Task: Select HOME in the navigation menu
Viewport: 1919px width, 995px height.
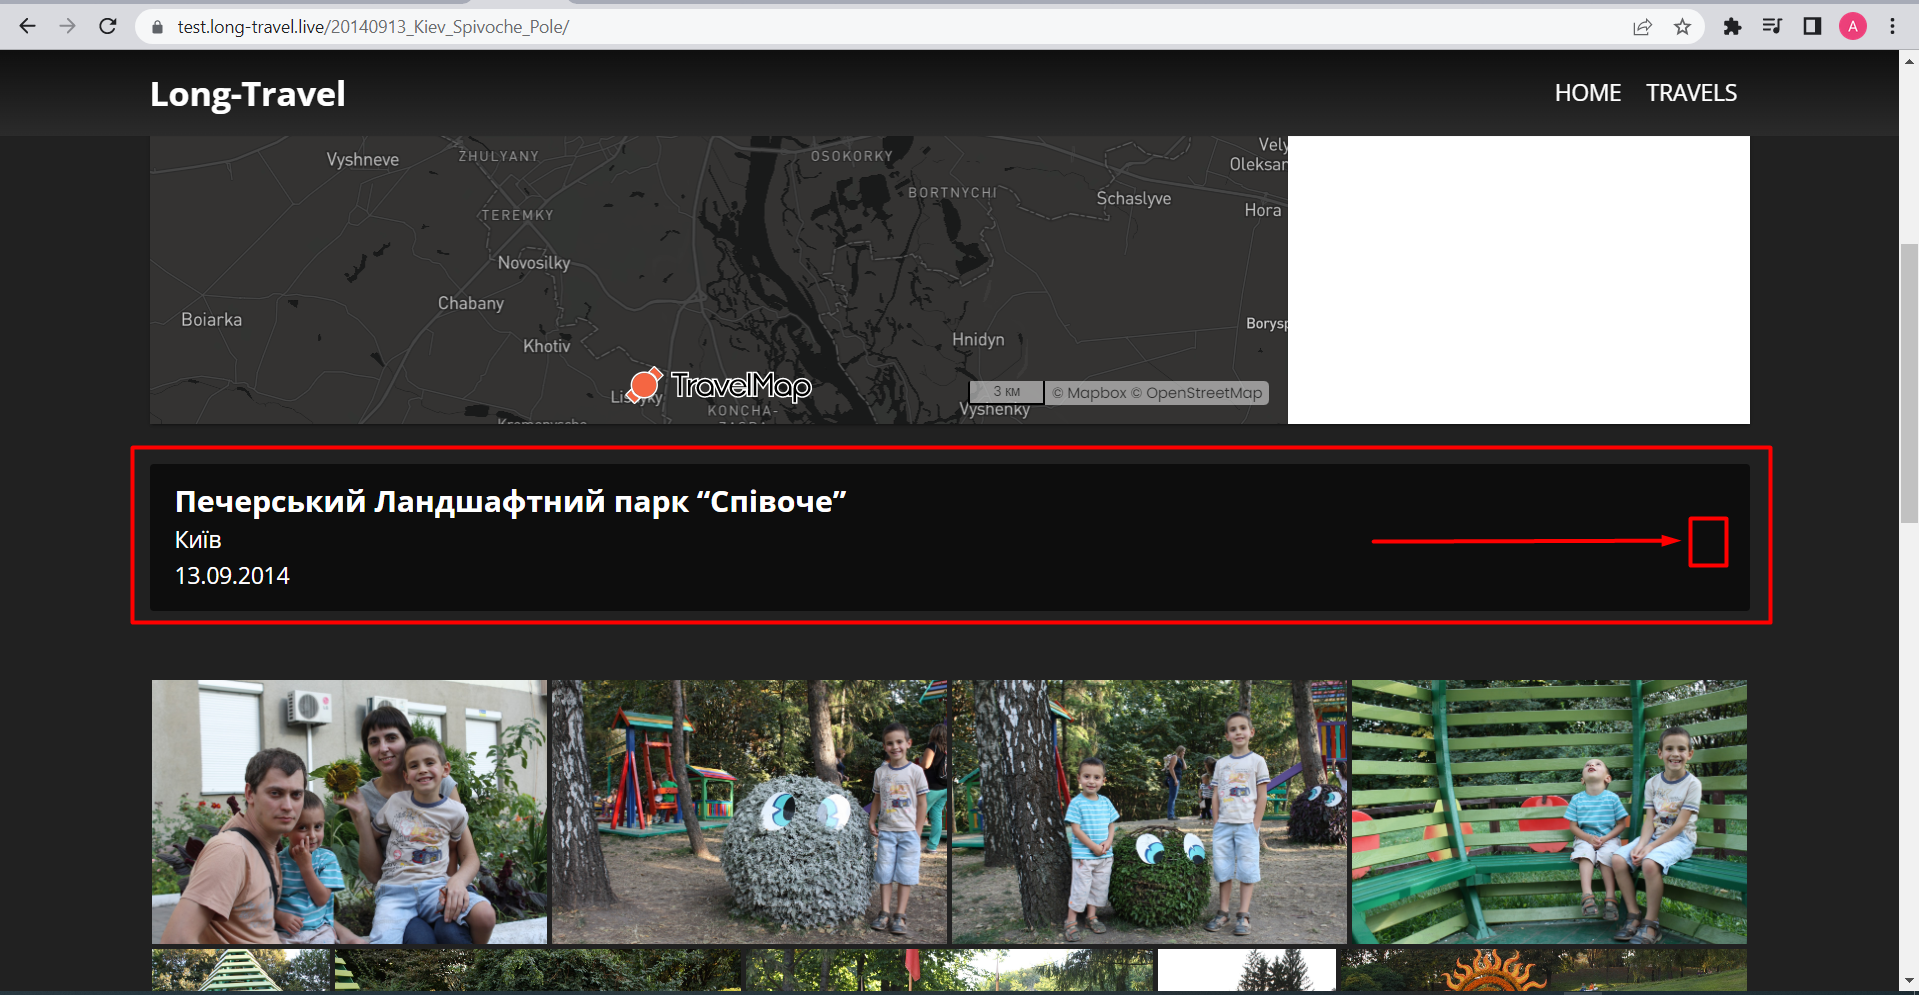Action: 1587,93
